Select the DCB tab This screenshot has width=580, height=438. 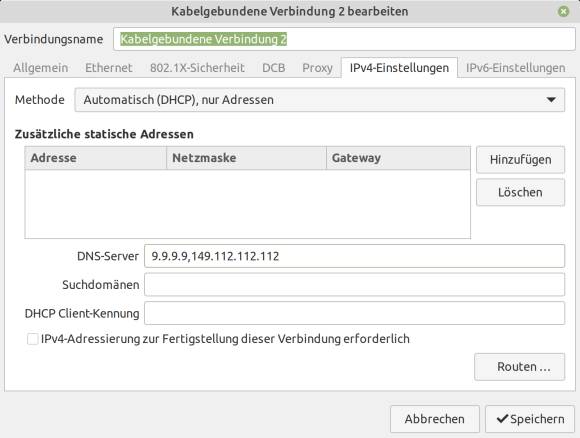[x=274, y=68]
